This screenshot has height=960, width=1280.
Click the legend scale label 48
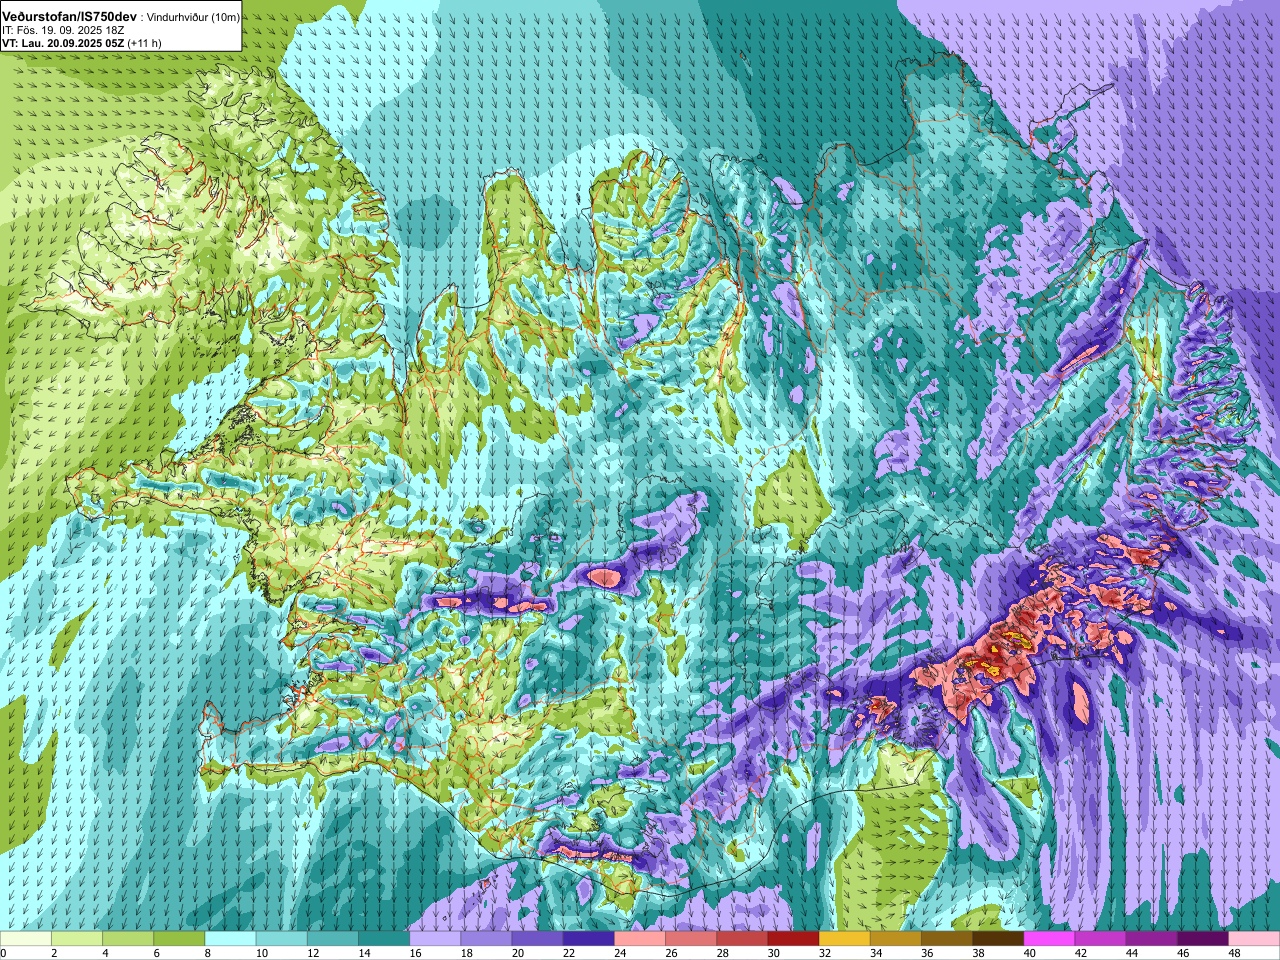tap(1235, 953)
